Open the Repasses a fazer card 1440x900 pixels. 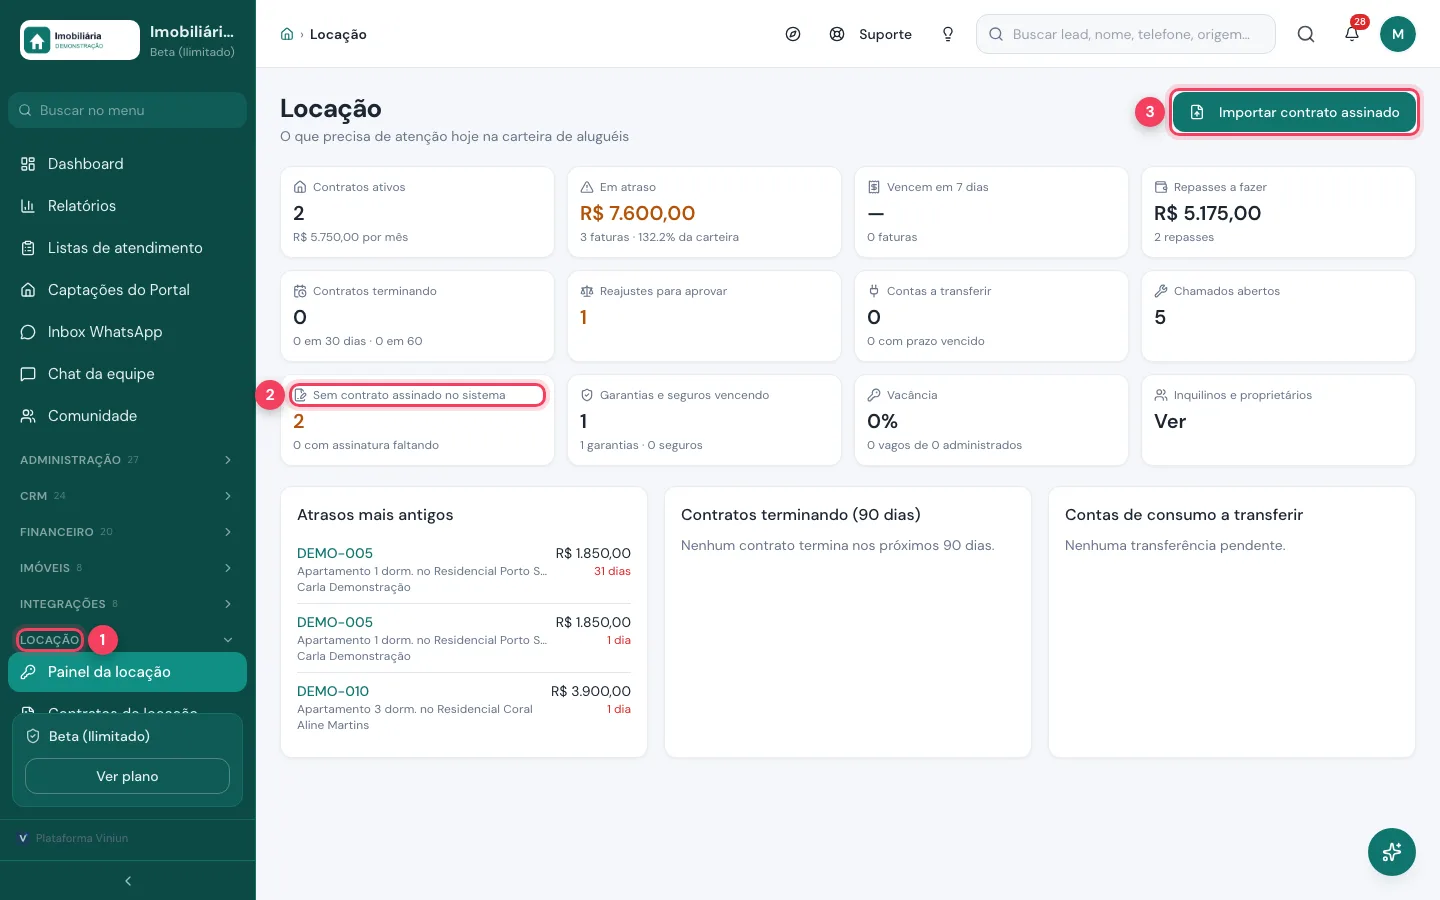tap(1278, 212)
